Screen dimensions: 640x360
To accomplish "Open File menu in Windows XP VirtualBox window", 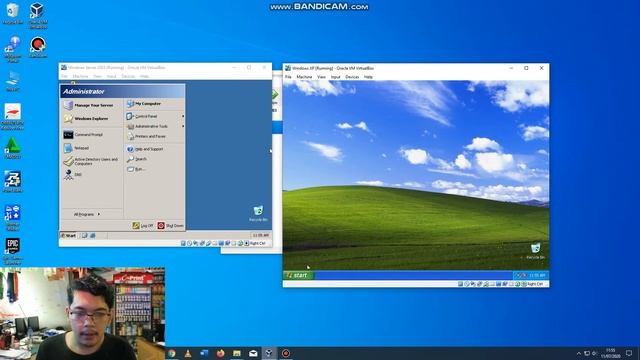I will point(288,77).
